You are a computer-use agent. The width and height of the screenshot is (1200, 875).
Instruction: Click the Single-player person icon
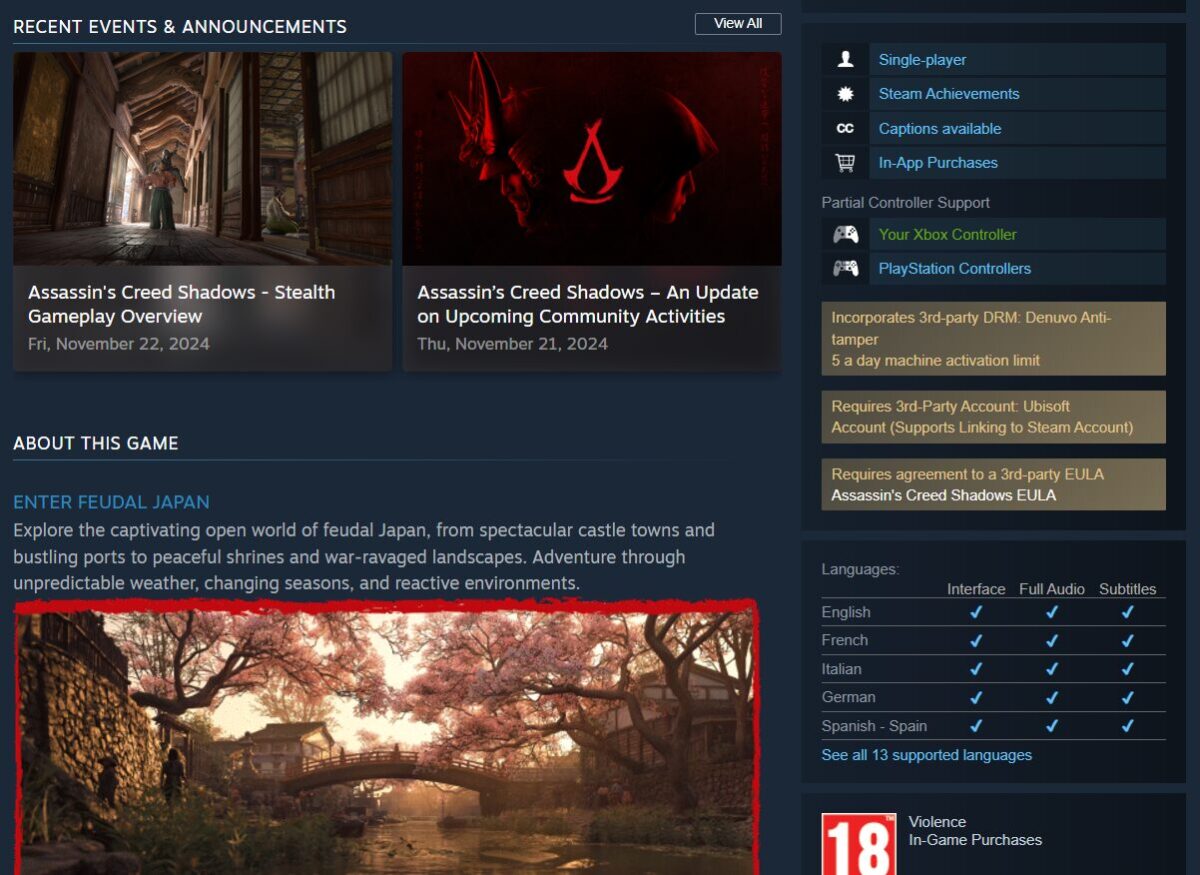(845, 60)
